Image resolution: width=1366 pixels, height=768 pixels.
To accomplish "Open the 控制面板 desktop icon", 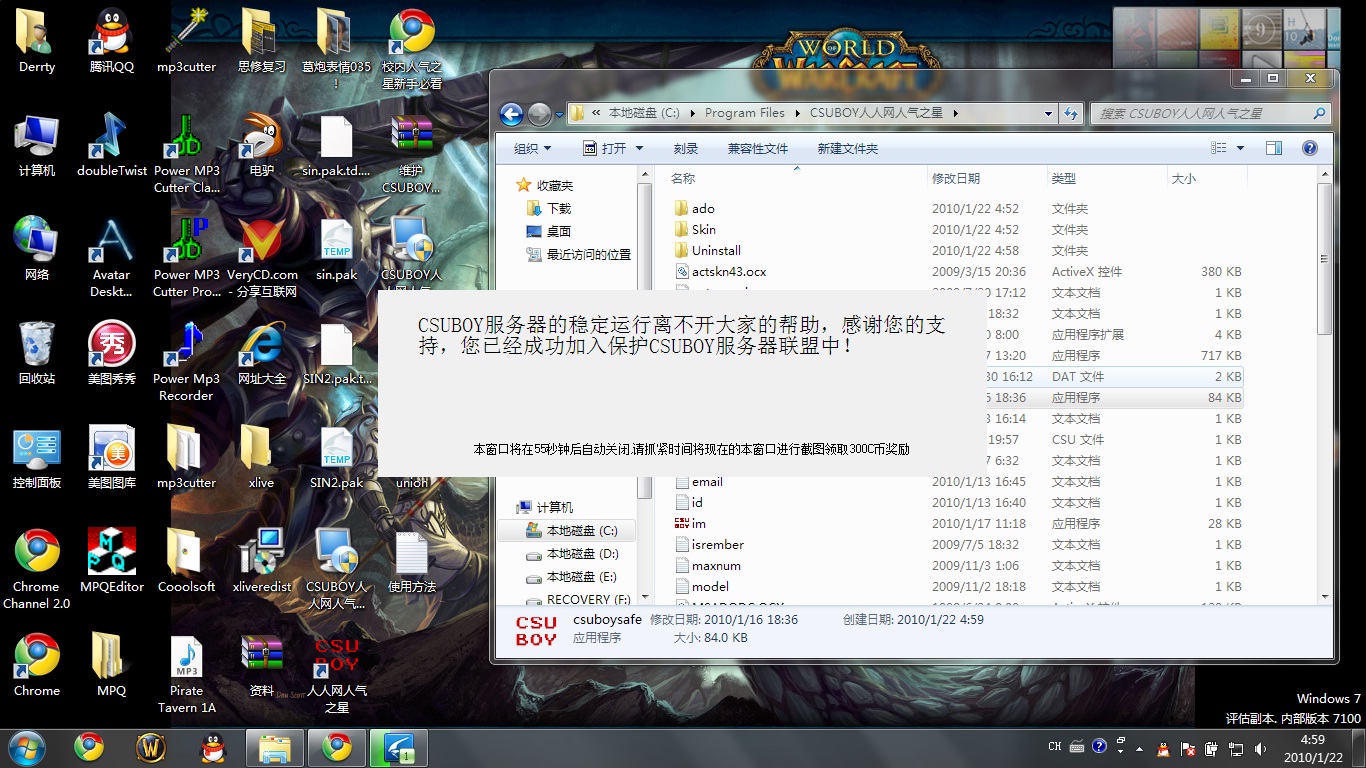I will (37, 458).
